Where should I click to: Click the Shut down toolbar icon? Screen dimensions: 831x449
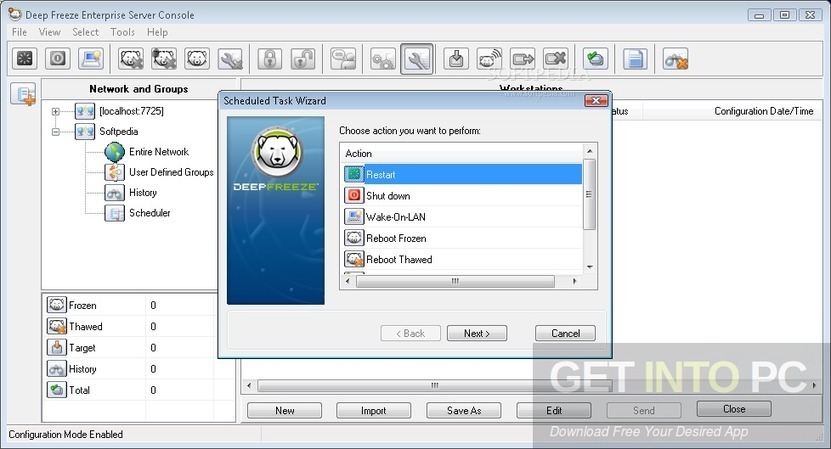click(58, 58)
